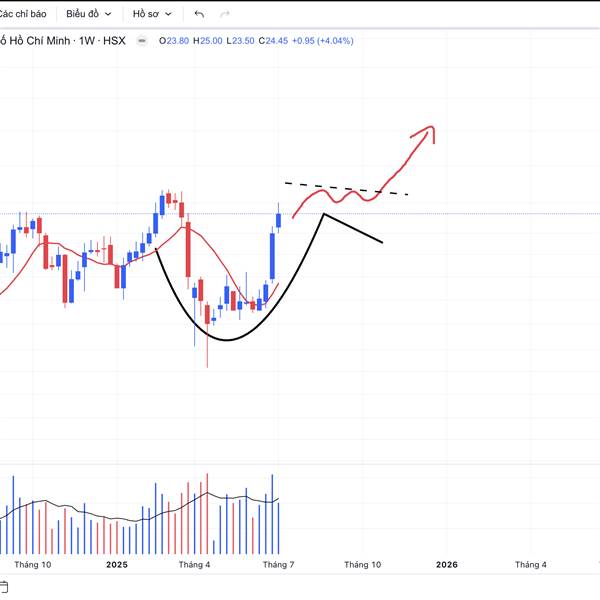
Task: Click the change value +0.95 (+4.04%)
Action: click(323, 41)
